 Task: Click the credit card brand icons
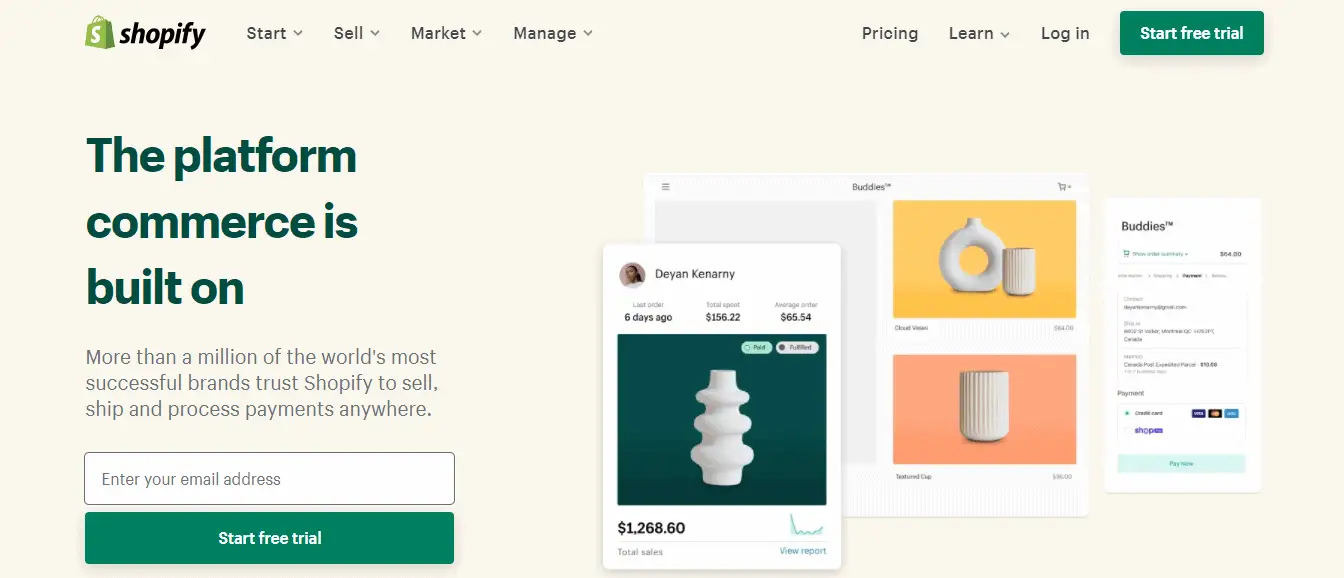point(1215,412)
